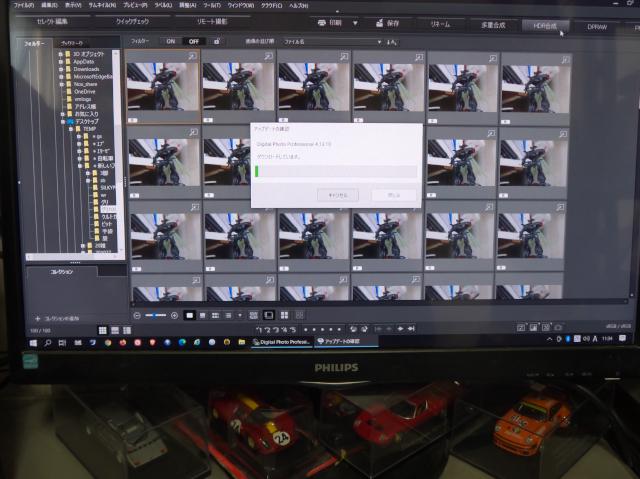This screenshot has height=479, width=640.
Task: Click the thumbnail zoom-in plus icon
Action: click(174, 316)
